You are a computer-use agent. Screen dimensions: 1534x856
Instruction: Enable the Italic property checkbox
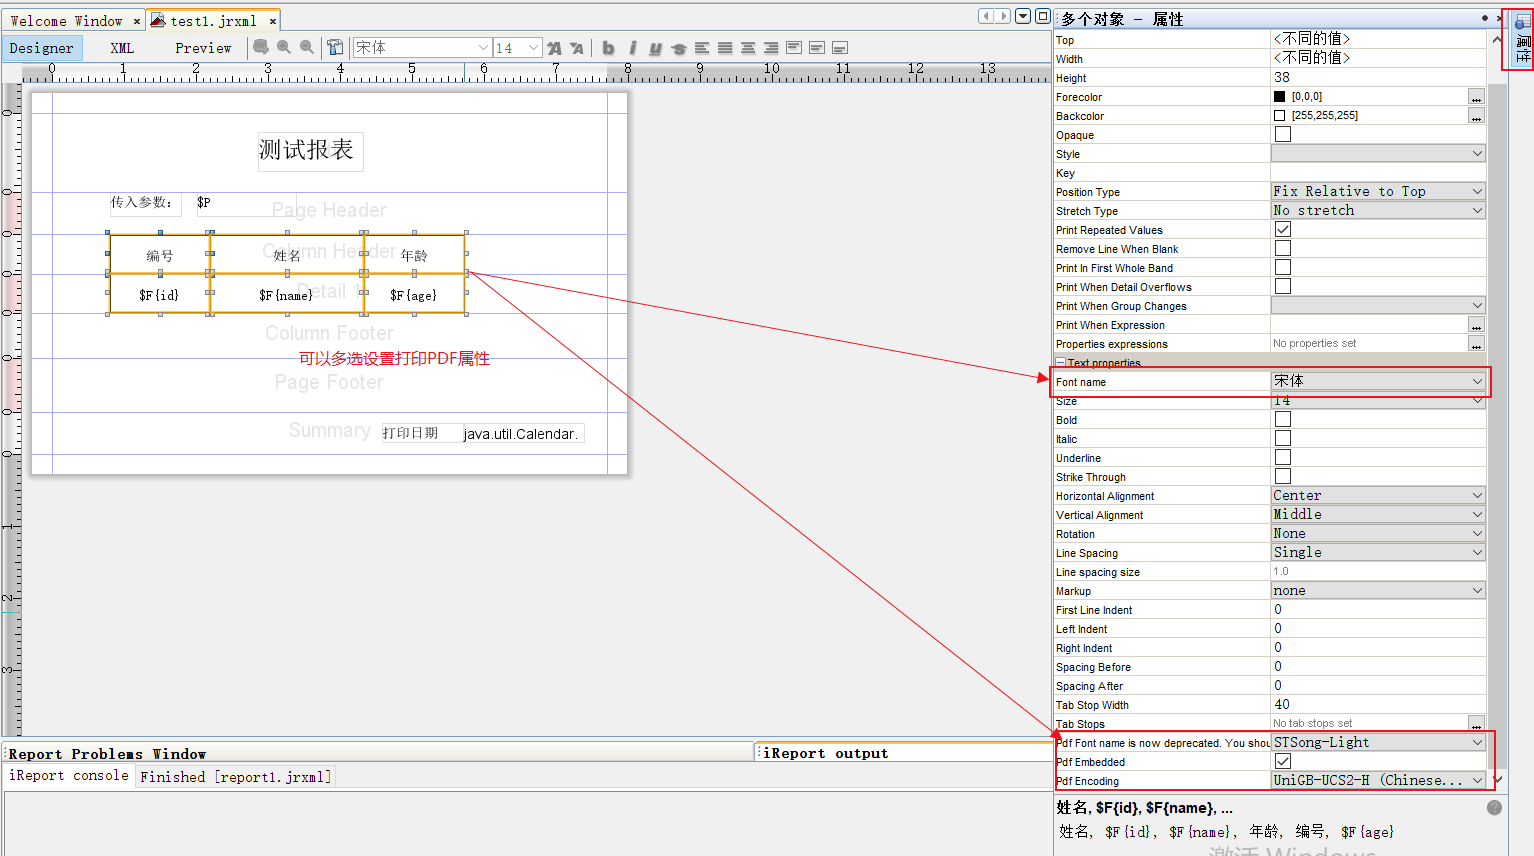pyautogui.click(x=1283, y=438)
